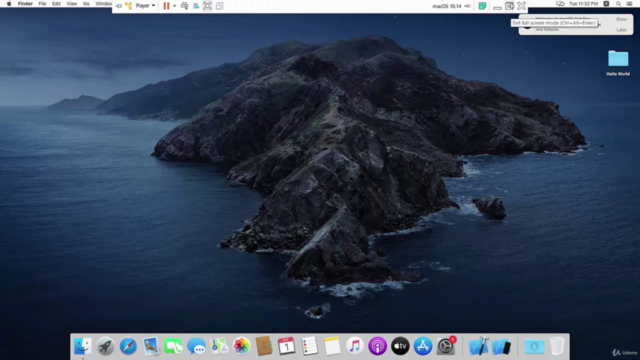
Task: Open Notes app in the Dock
Action: [332, 346]
